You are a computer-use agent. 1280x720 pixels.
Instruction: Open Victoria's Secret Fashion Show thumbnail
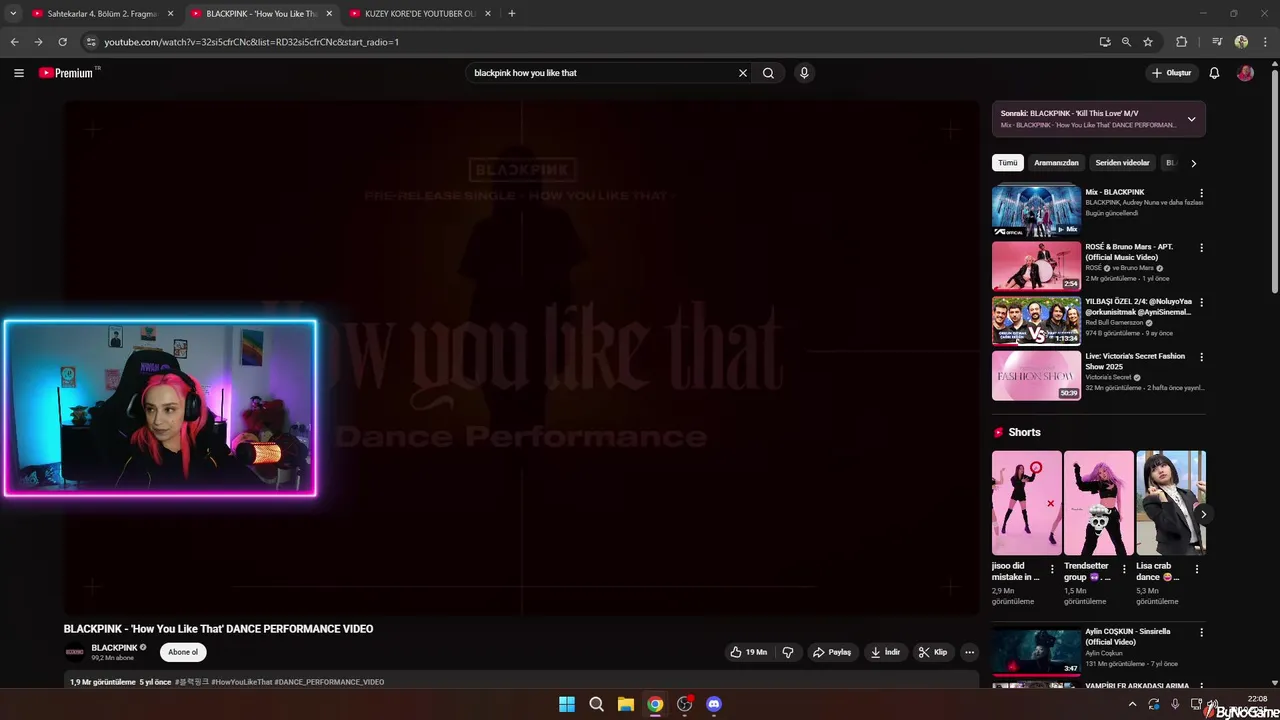click(1036, 376)
